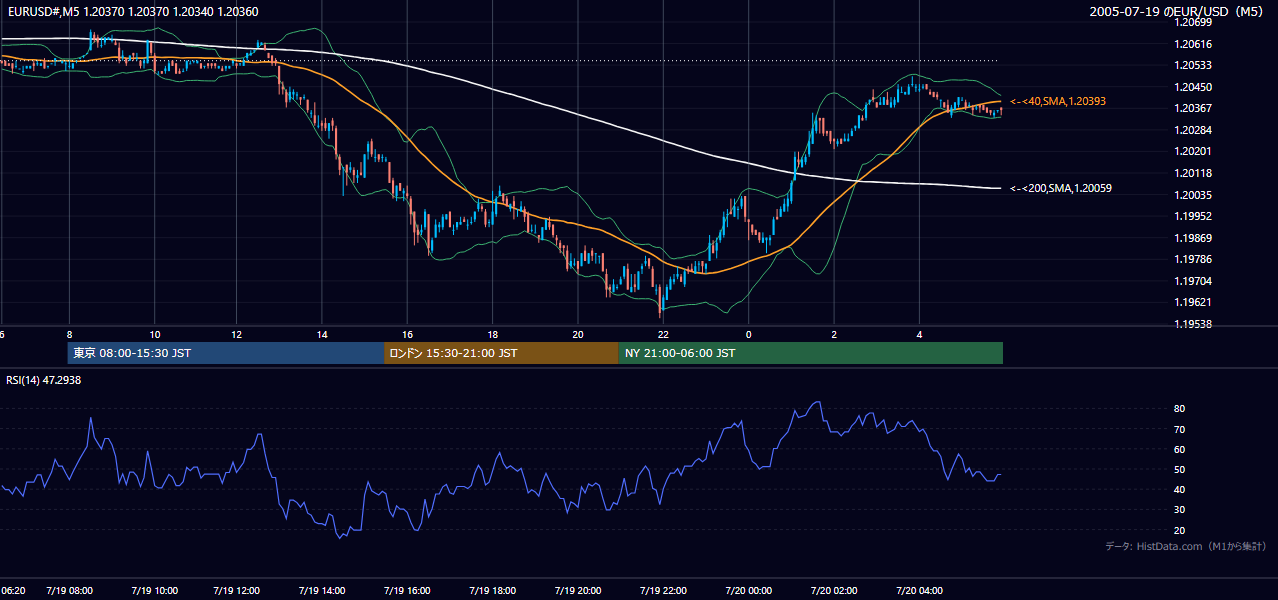
Task: Click the 40 SMA 1.20393 label
Action: click(x=1057, y=102)
